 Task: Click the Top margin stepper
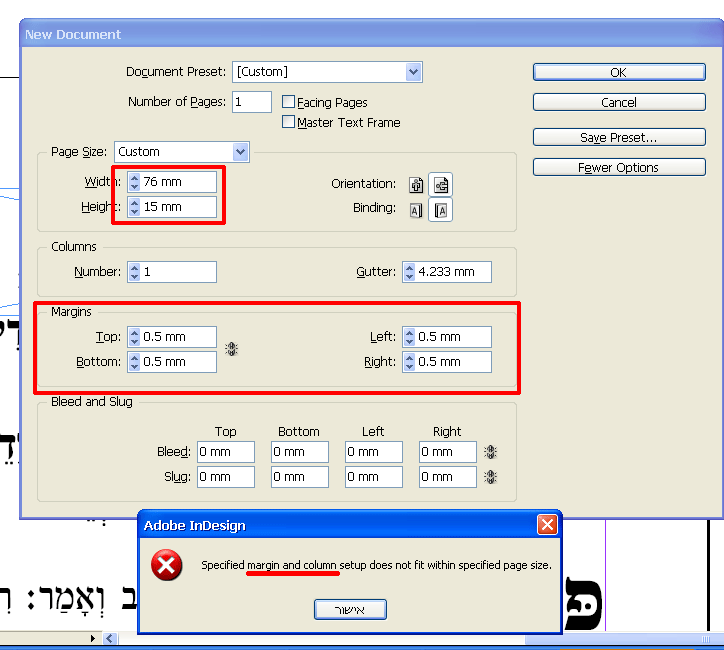tap(134, 337)
